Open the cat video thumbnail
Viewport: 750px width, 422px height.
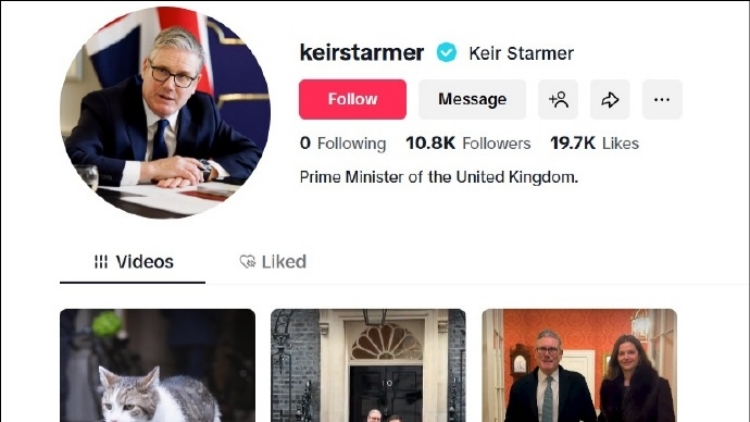coord(157,365)
